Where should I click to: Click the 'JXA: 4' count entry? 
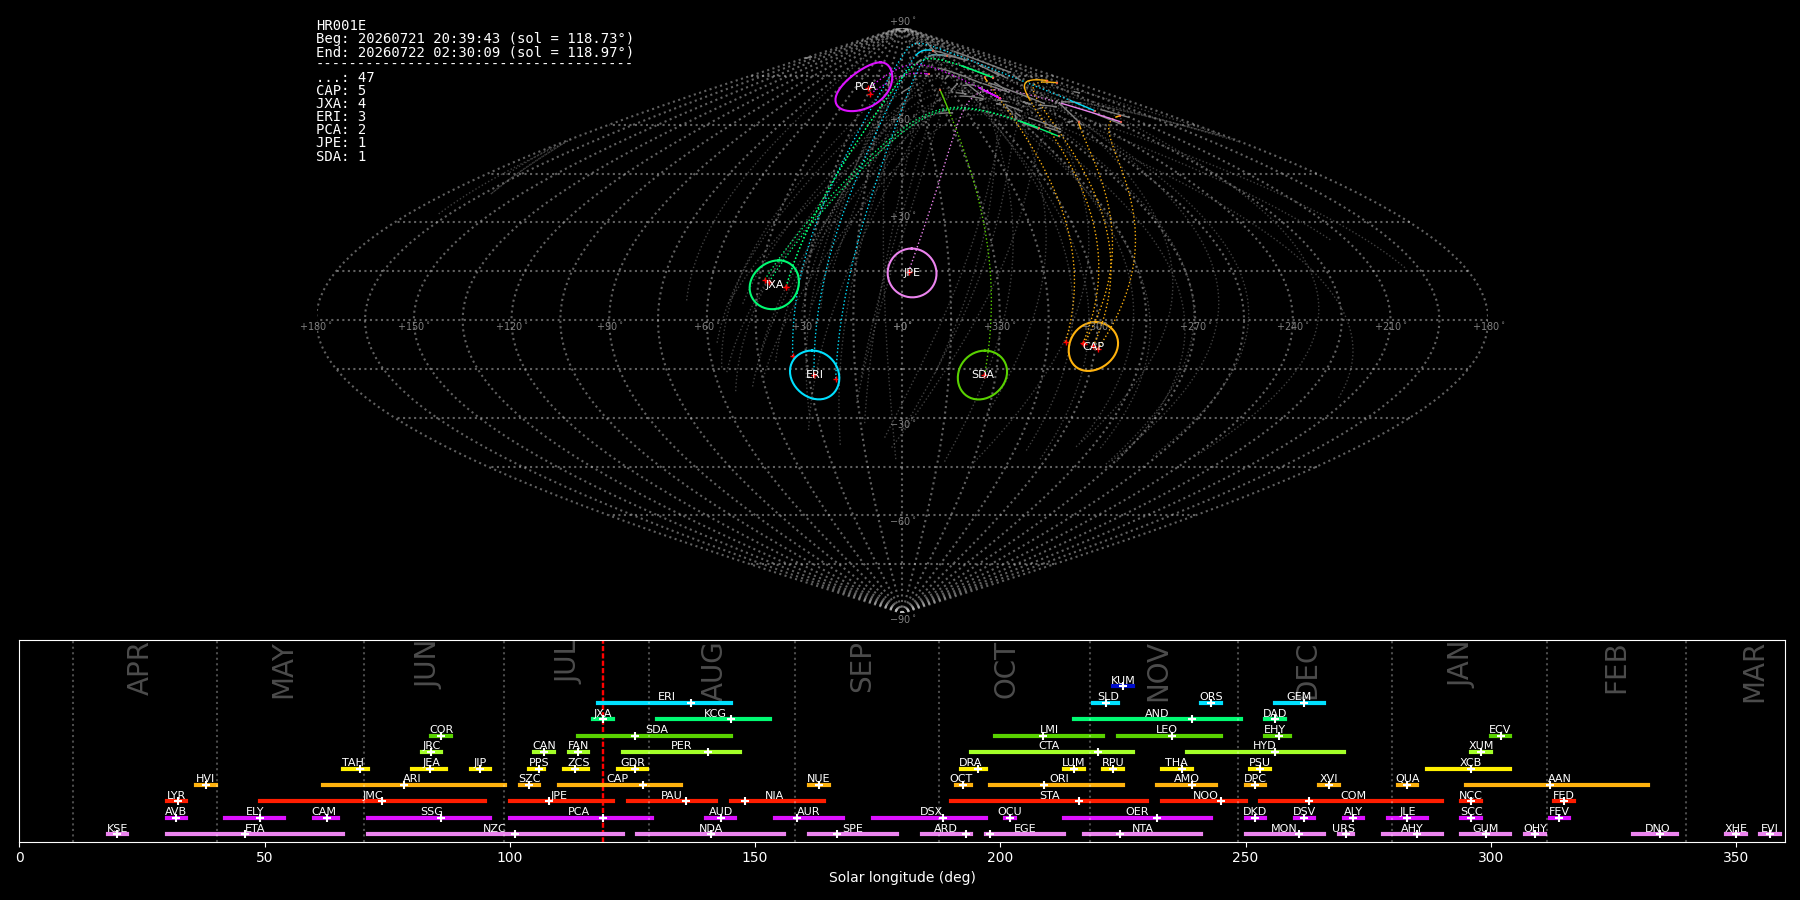click(x=341, y=104)
